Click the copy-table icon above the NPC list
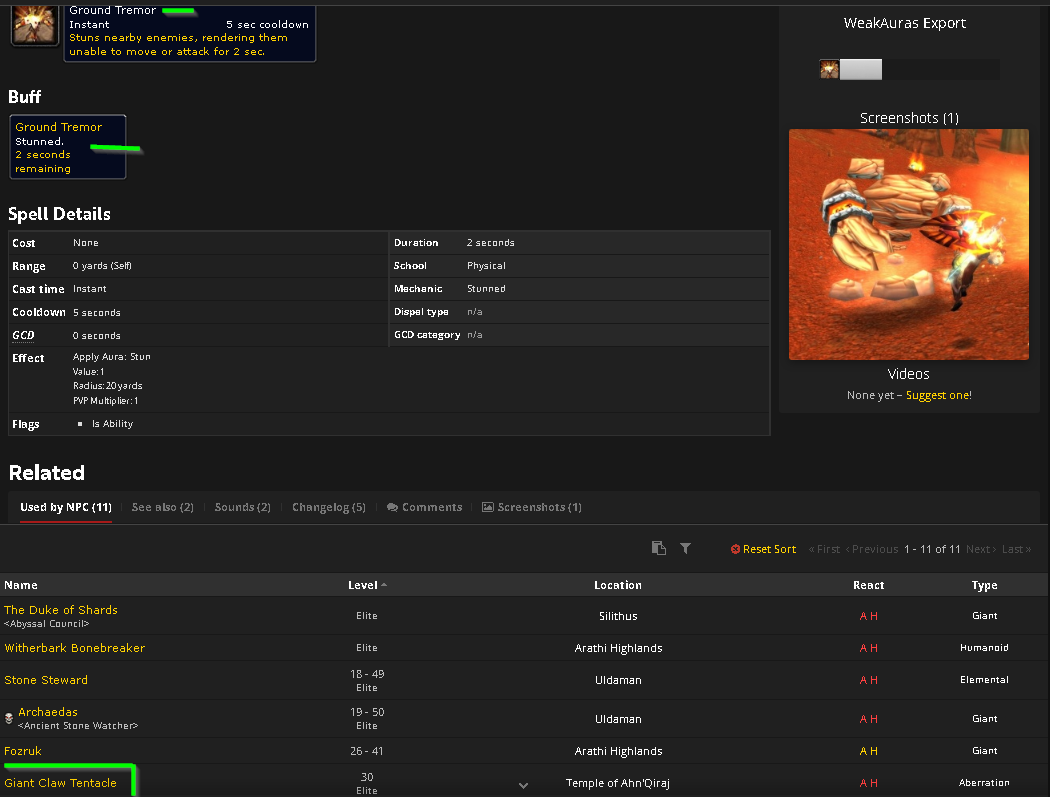Viewport: 1050px width, 797px height. pyautogui.click(x=658, y=548)
